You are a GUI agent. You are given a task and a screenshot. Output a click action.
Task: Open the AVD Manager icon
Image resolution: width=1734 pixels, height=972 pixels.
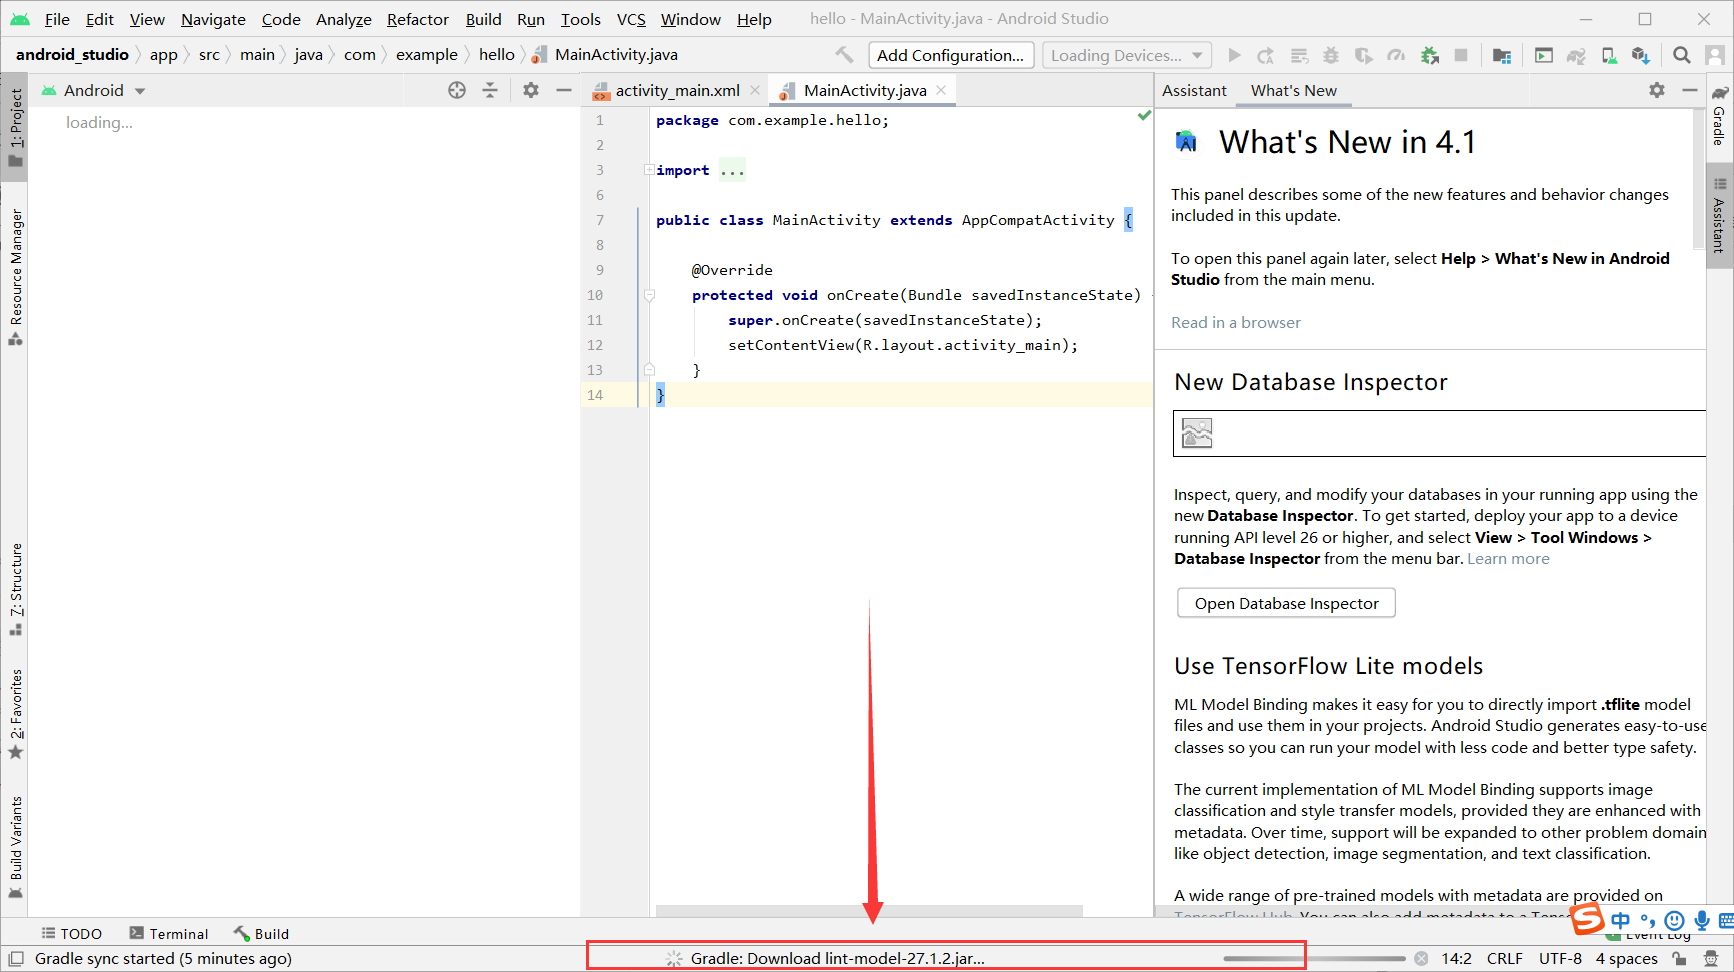[x=1609, y=55]
